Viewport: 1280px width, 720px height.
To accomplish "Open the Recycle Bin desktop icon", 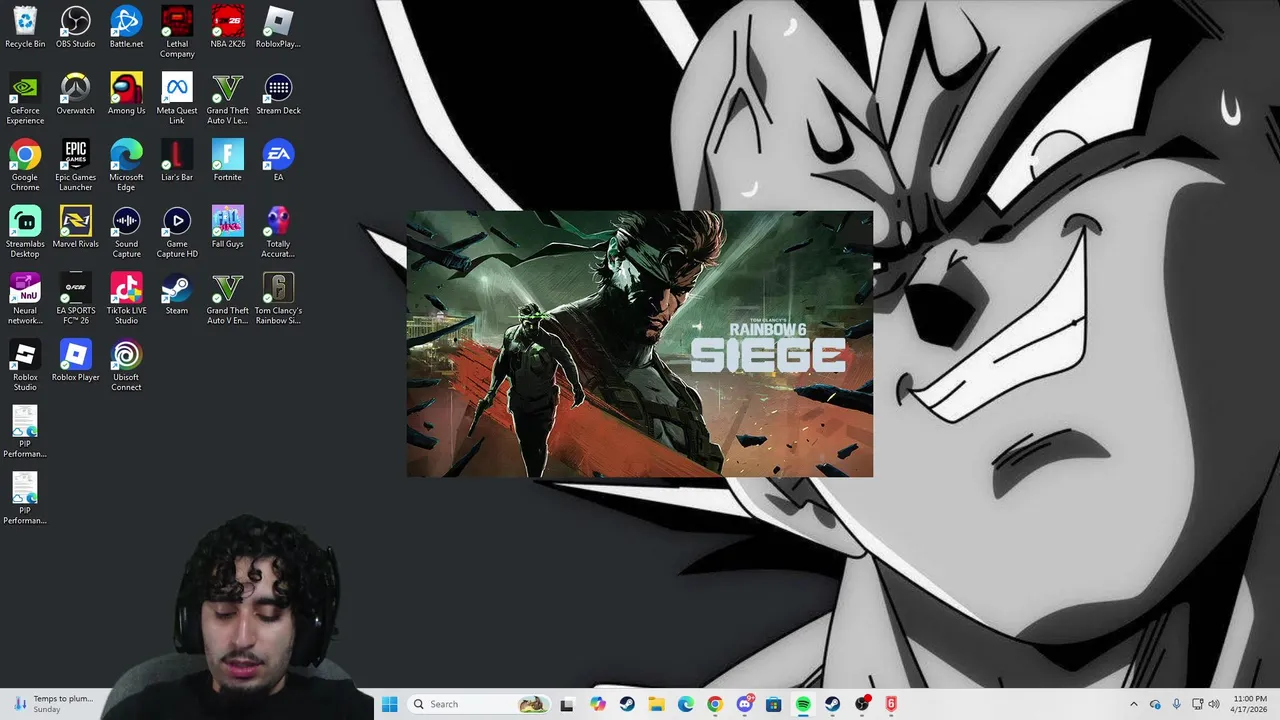I will click(x=25, y=27).
